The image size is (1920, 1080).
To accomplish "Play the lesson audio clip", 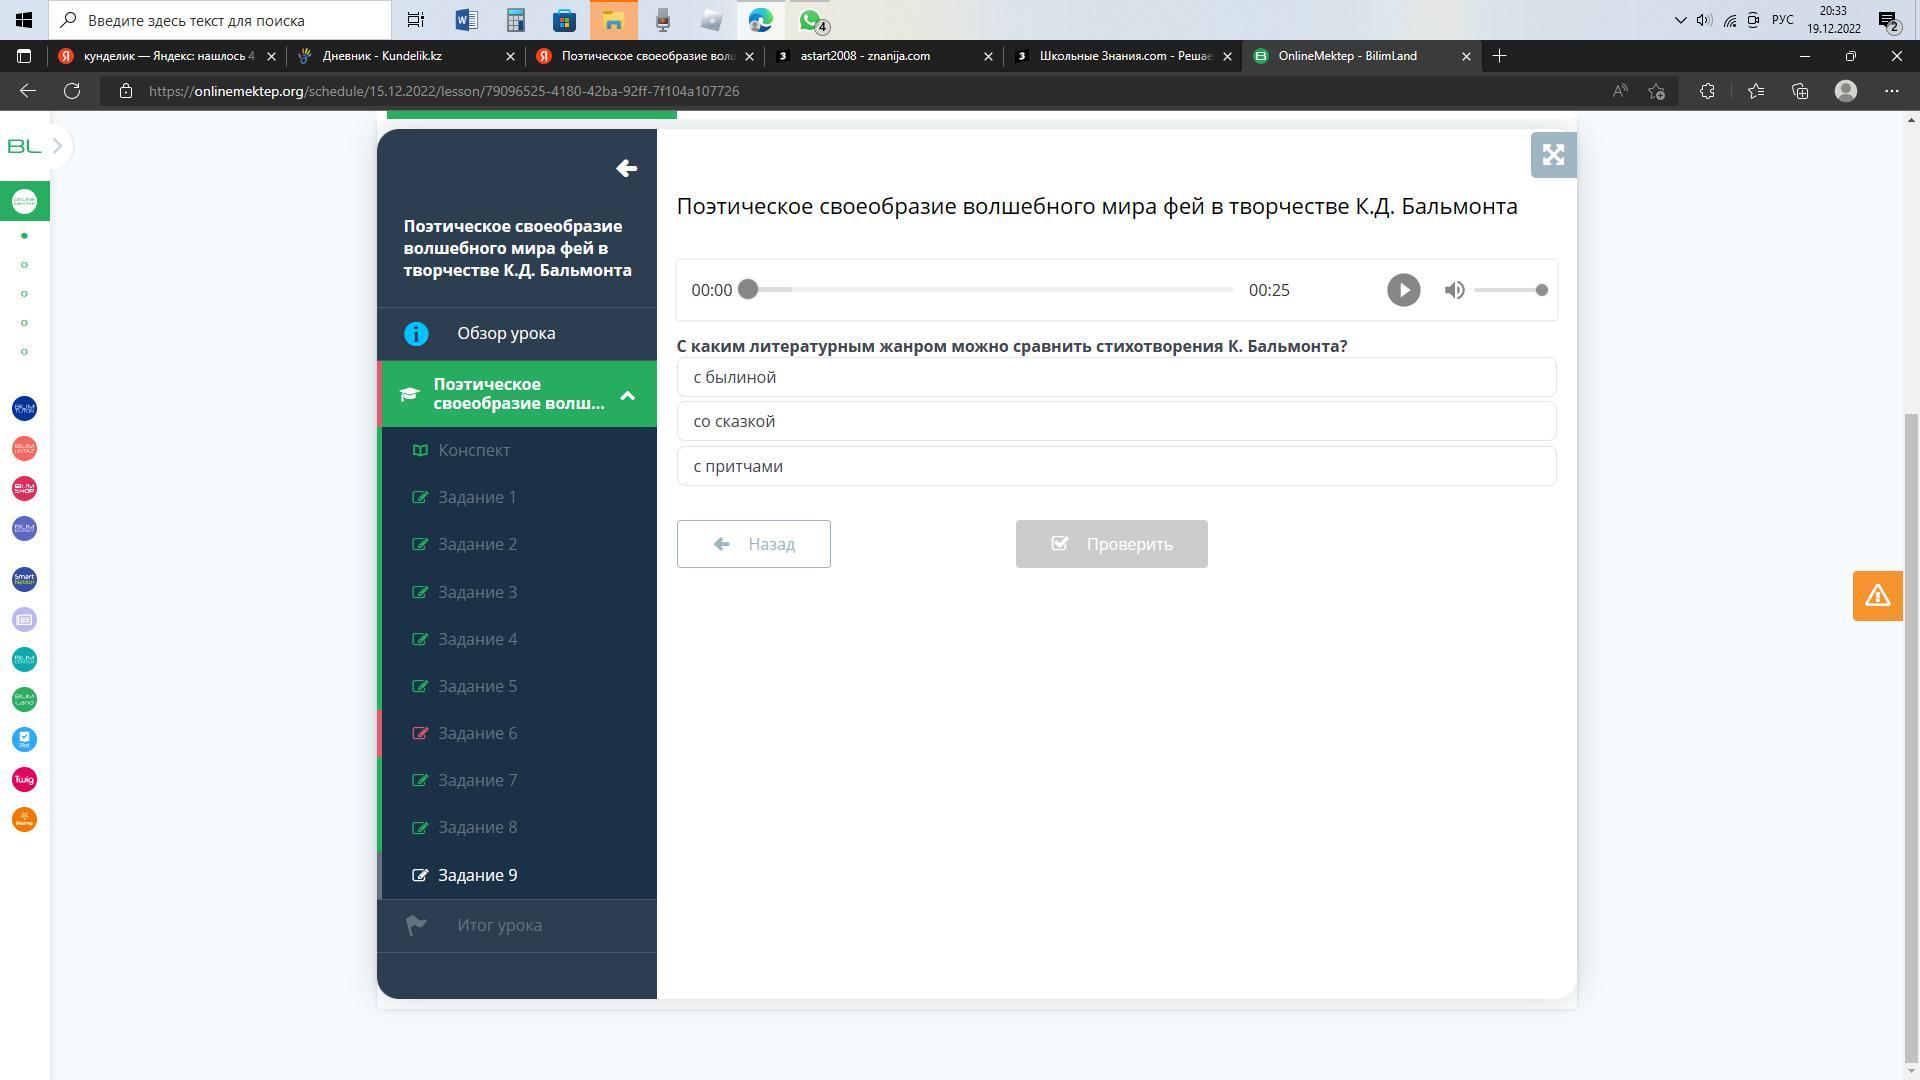I will [1403, 290].
